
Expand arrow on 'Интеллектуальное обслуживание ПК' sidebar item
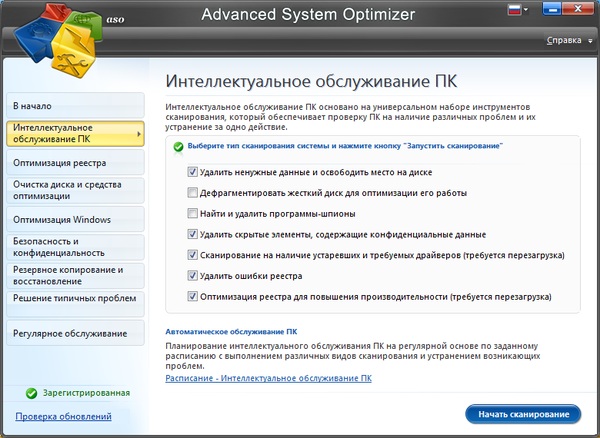[138, 133]
